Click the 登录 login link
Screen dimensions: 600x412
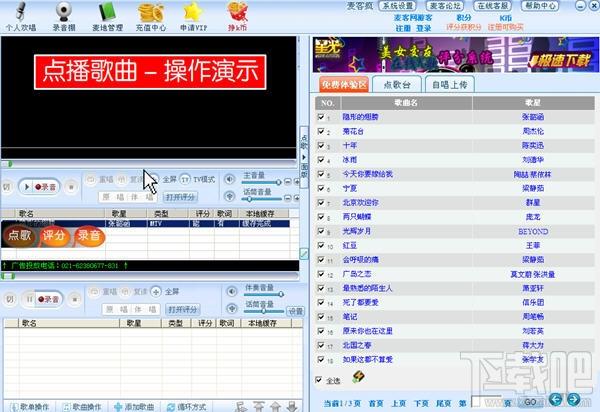[424, 28]
